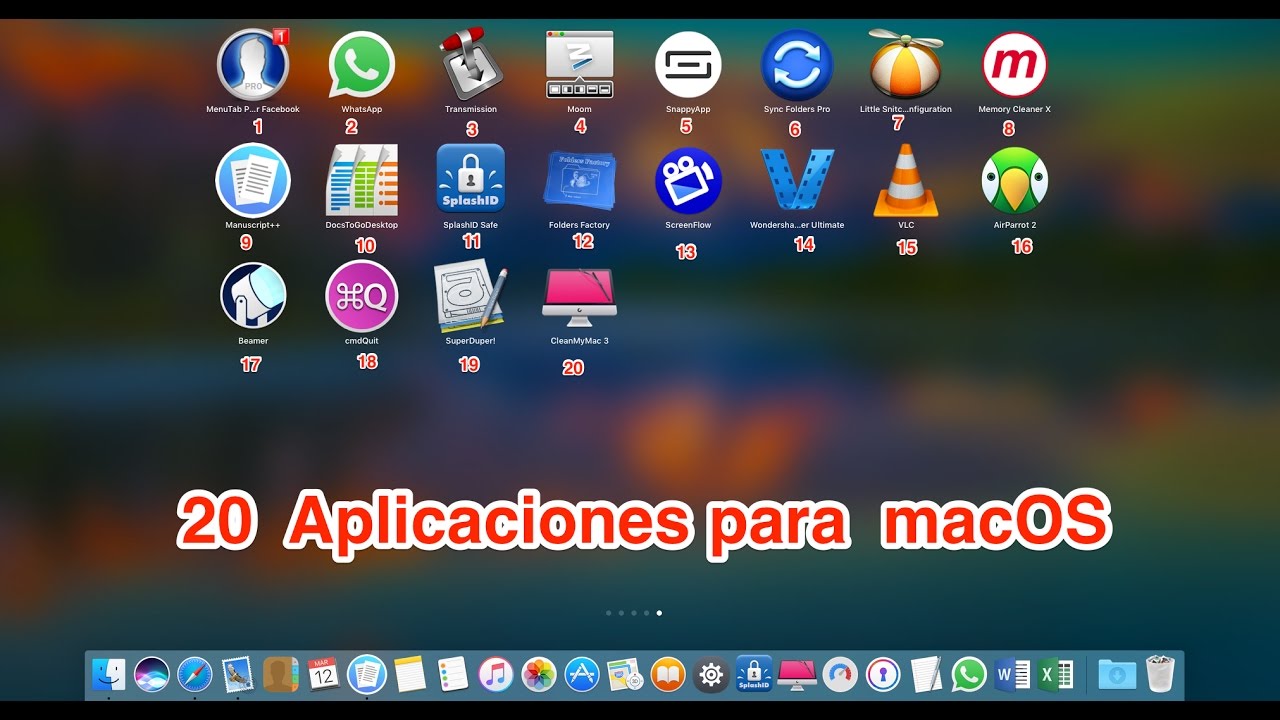The height and width of the screenshot is (720, 1280).
Task: Select the middle Launchpad page dot
Action: click(634, 613)
